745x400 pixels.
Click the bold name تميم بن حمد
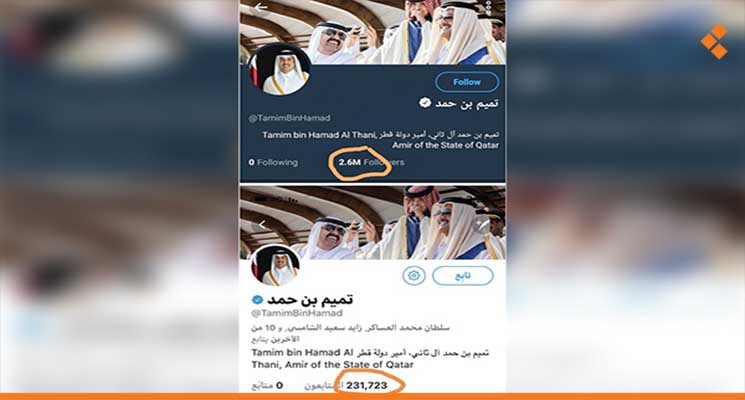310,300
